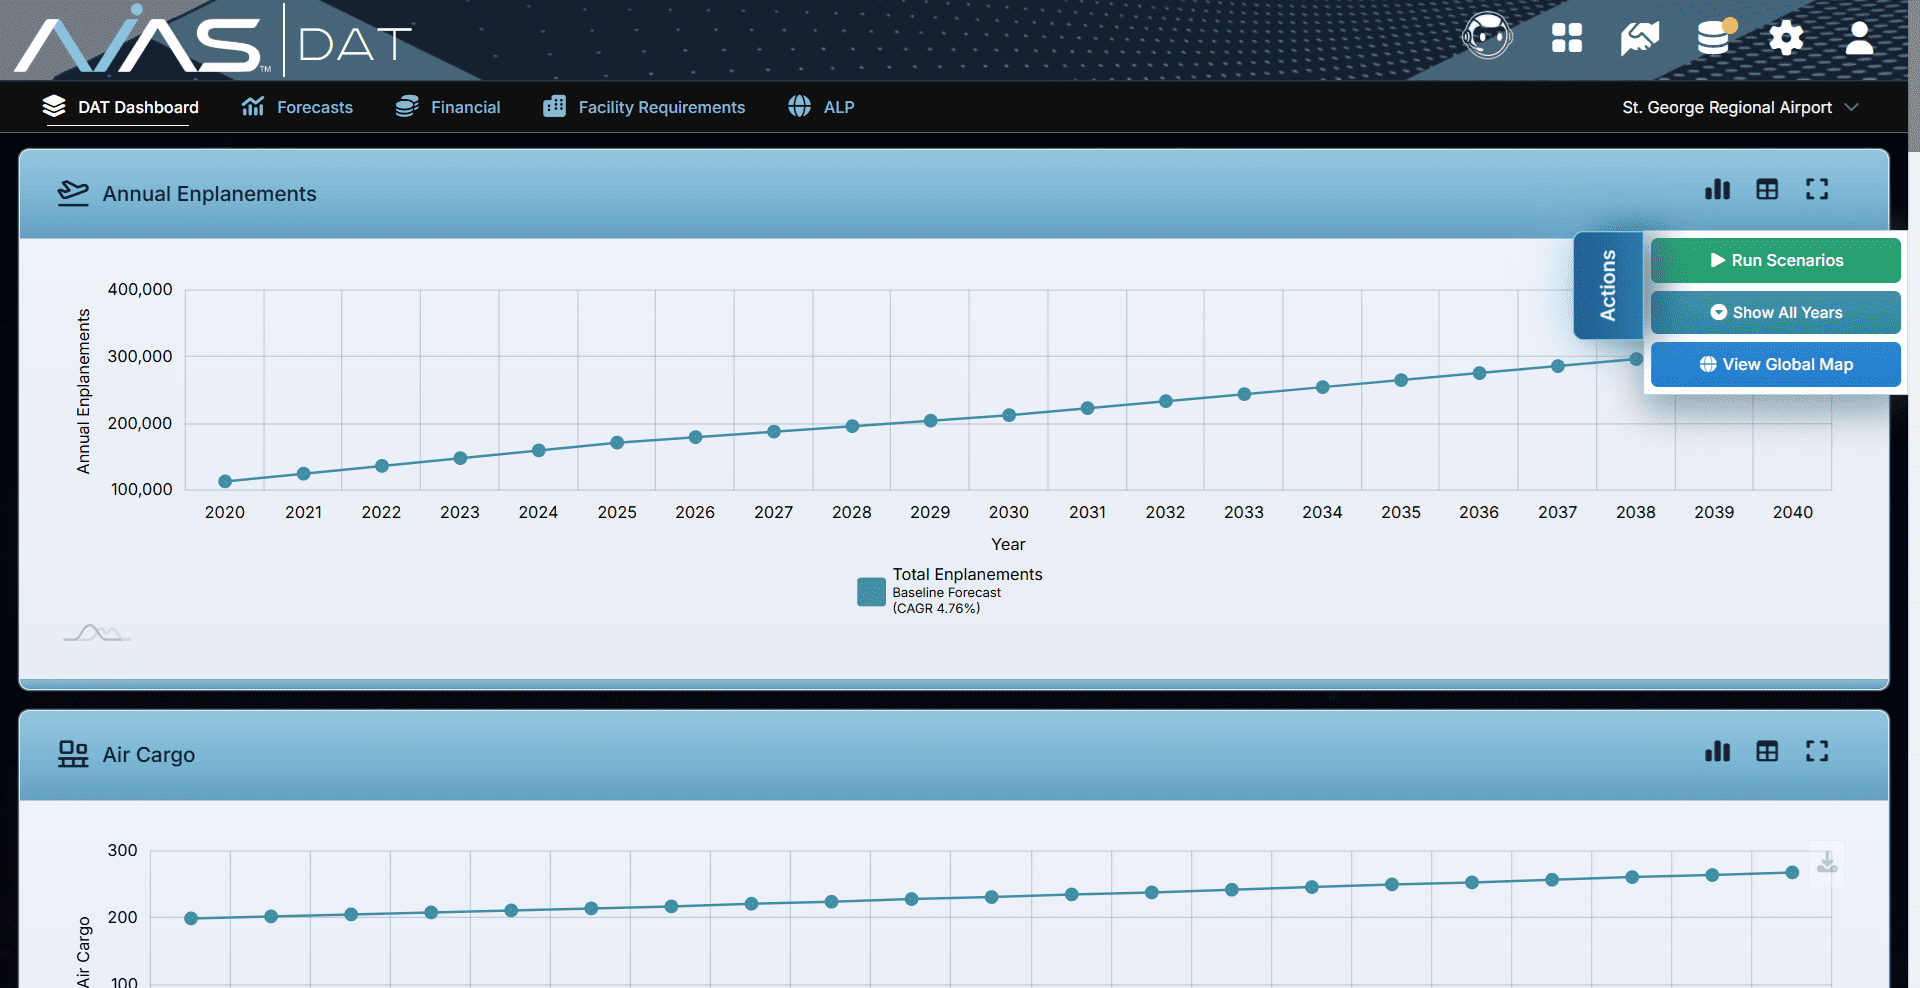Click Show All Years button
Viewport: 1920px width, 988px height.
(x=1776, y=312)
